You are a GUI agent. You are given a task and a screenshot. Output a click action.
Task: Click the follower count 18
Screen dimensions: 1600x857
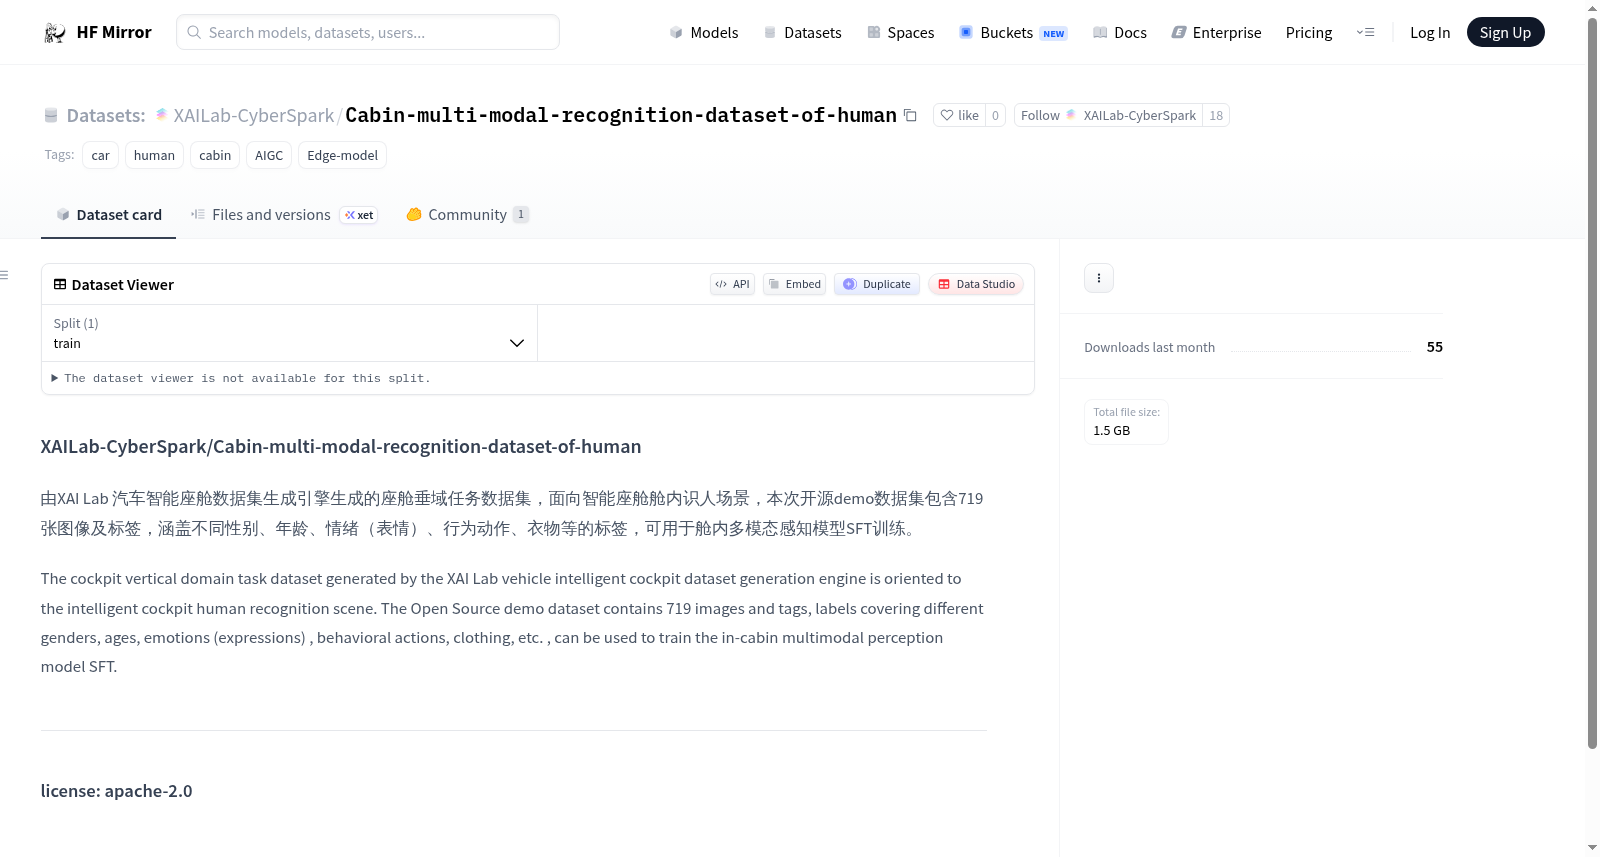click(1216, 115)
